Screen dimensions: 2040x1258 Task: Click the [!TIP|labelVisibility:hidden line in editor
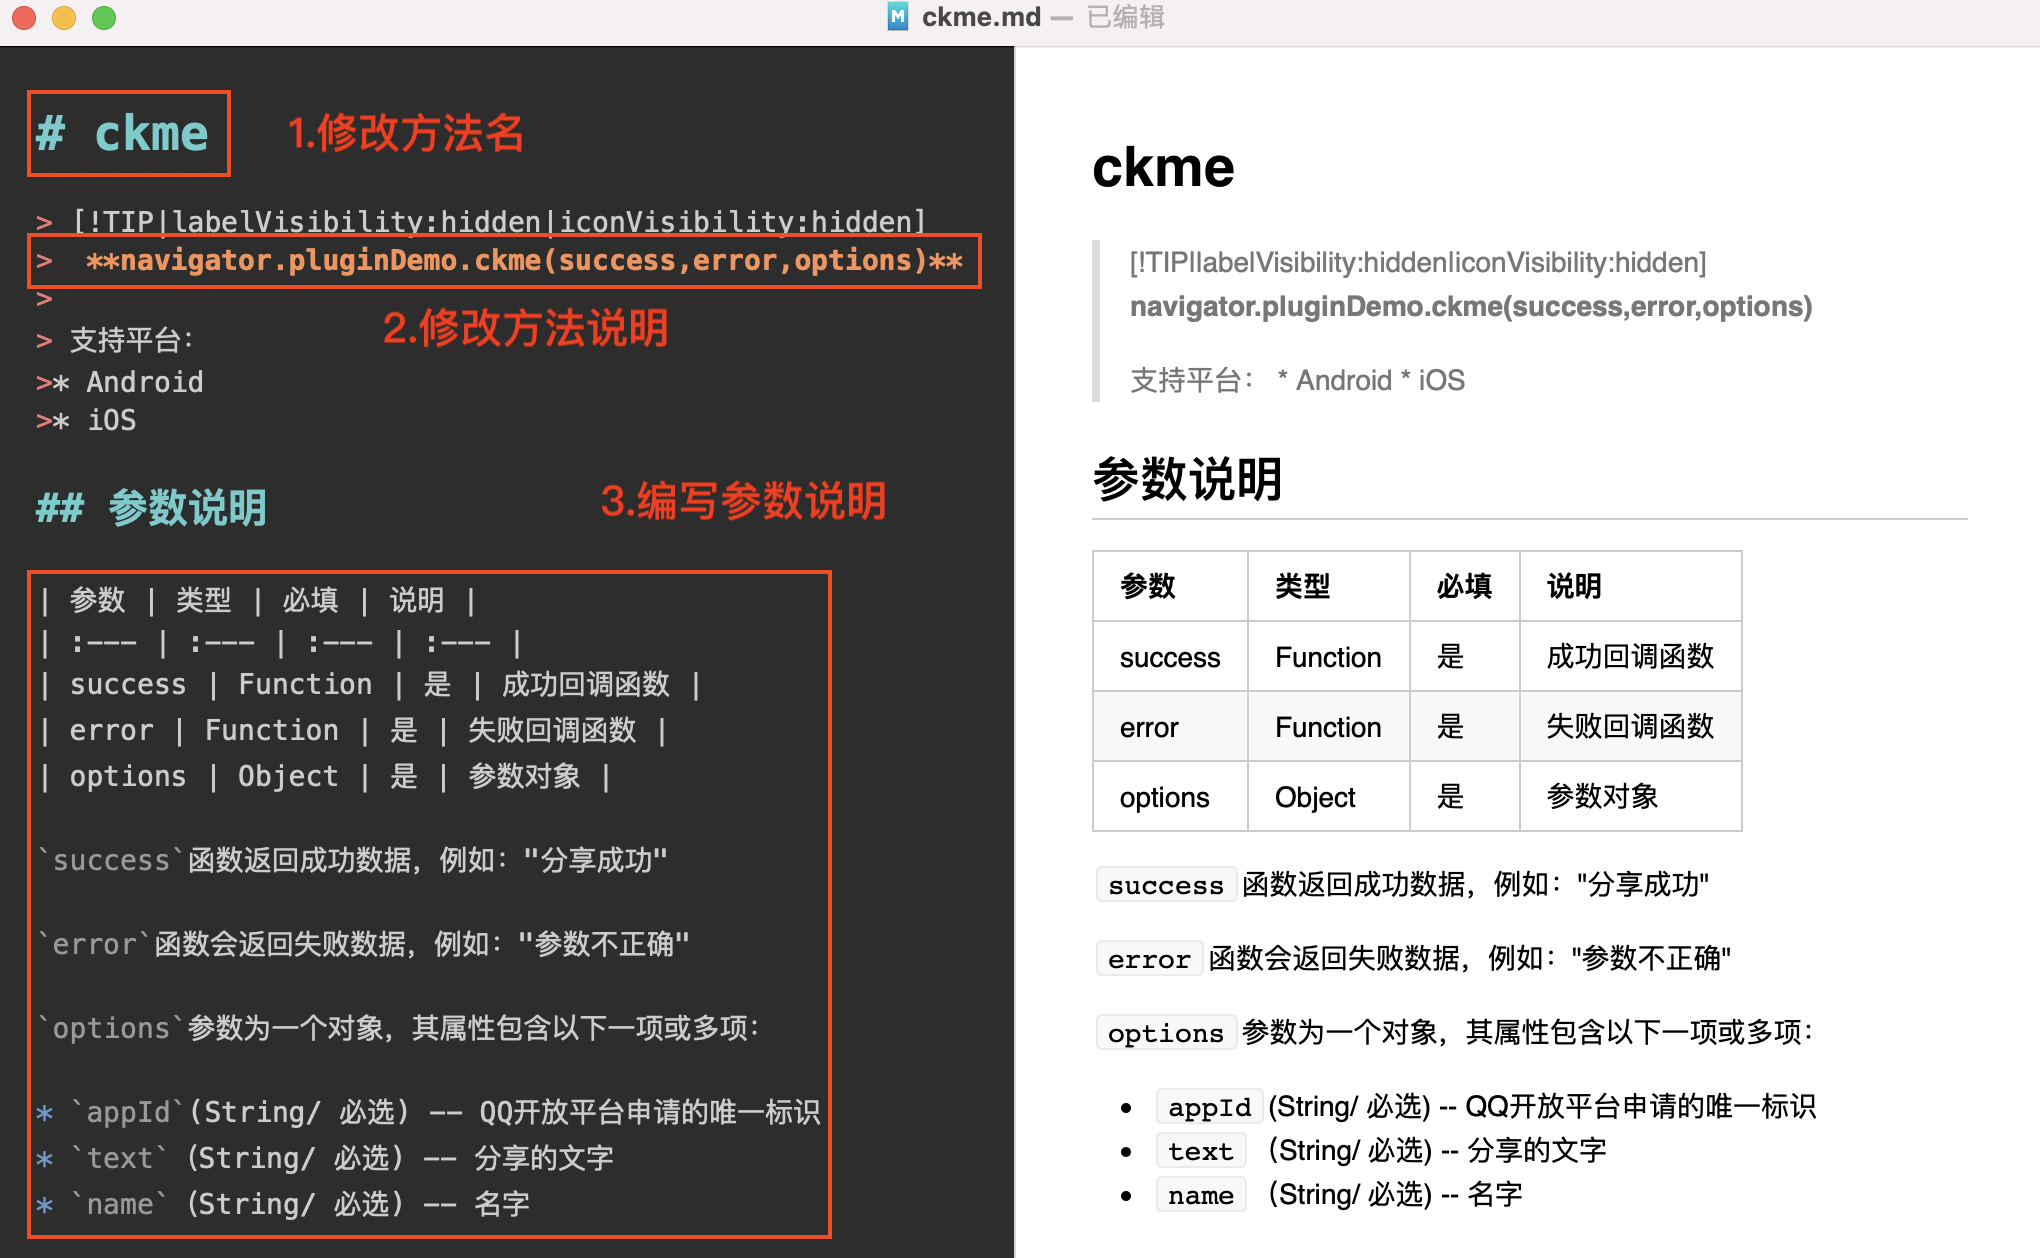point(481,221)
